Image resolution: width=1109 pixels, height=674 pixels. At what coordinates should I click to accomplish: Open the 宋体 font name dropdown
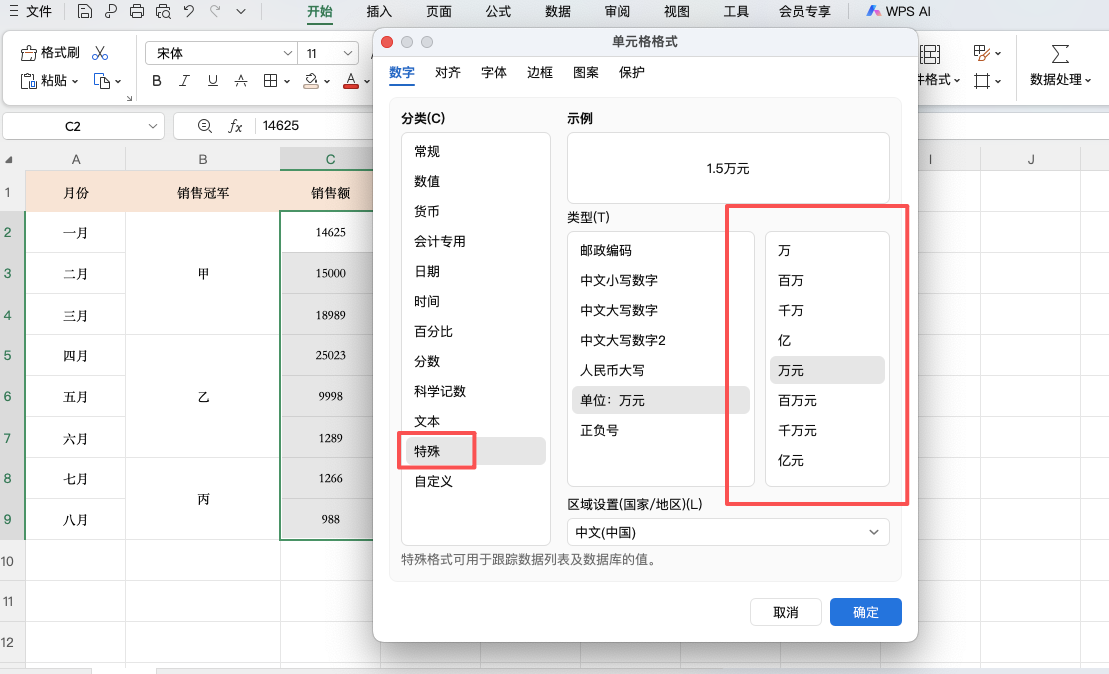pos(220,52)
